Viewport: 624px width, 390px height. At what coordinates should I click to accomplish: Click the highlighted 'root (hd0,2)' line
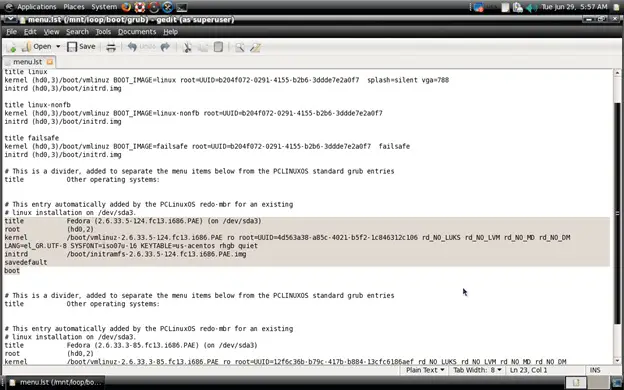click(x=49, y=229)
